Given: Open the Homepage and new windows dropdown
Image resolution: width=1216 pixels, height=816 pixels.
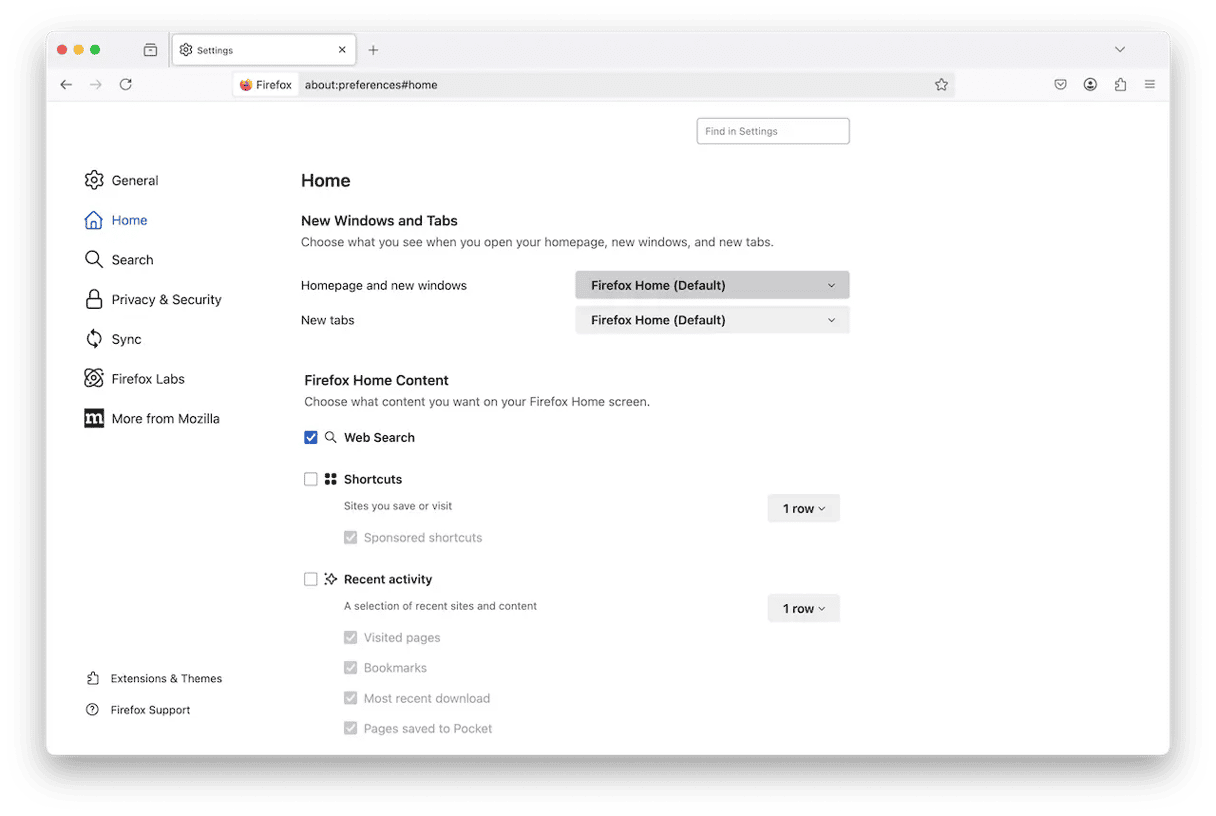Looking at the screenshot, I should (712, 285).
